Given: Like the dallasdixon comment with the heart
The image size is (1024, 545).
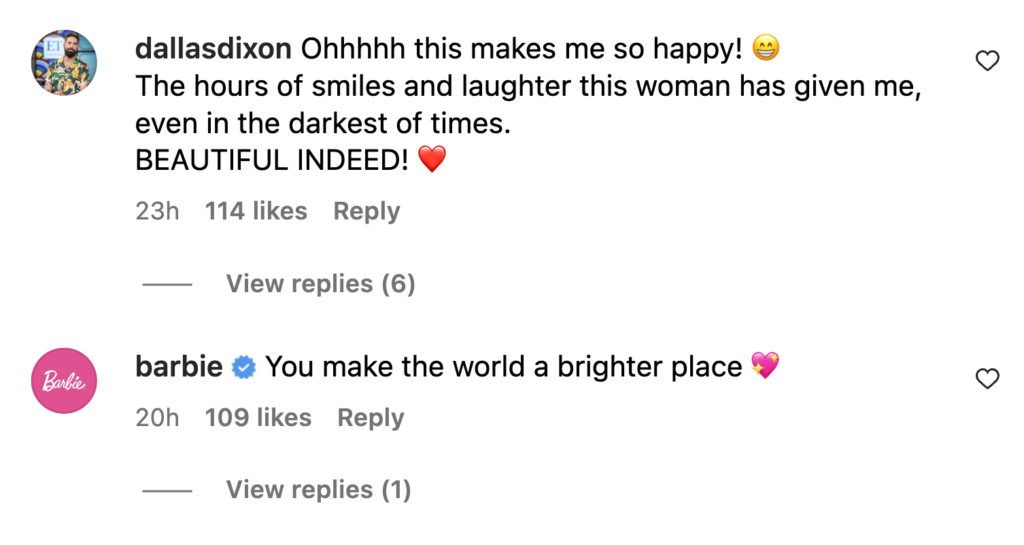Looking at the screenshot, I should [987, 62].
